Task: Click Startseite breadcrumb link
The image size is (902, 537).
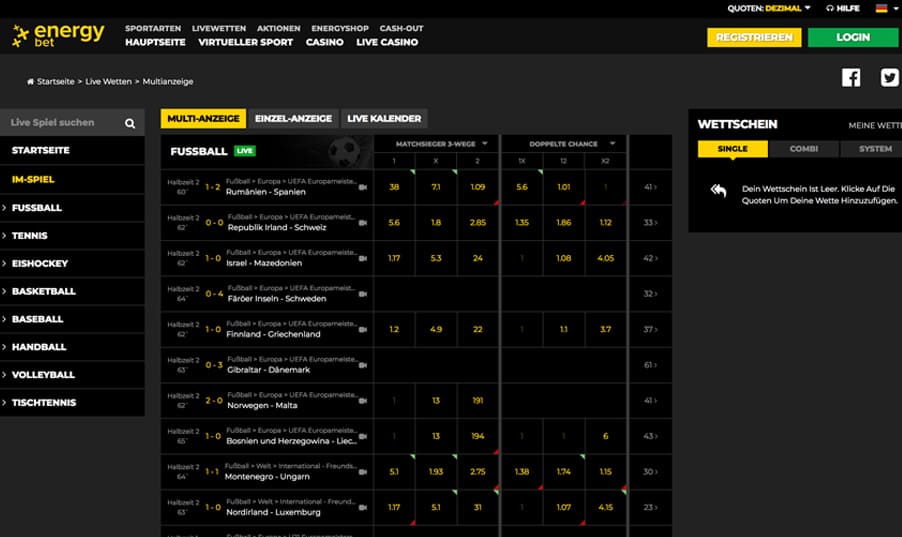Action: tap(55, 82)
